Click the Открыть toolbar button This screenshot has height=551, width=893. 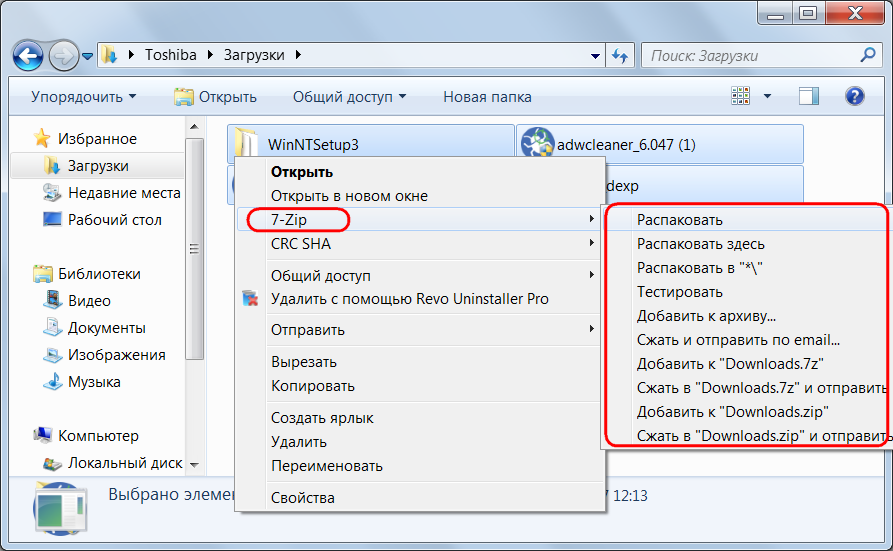point(216,97)
